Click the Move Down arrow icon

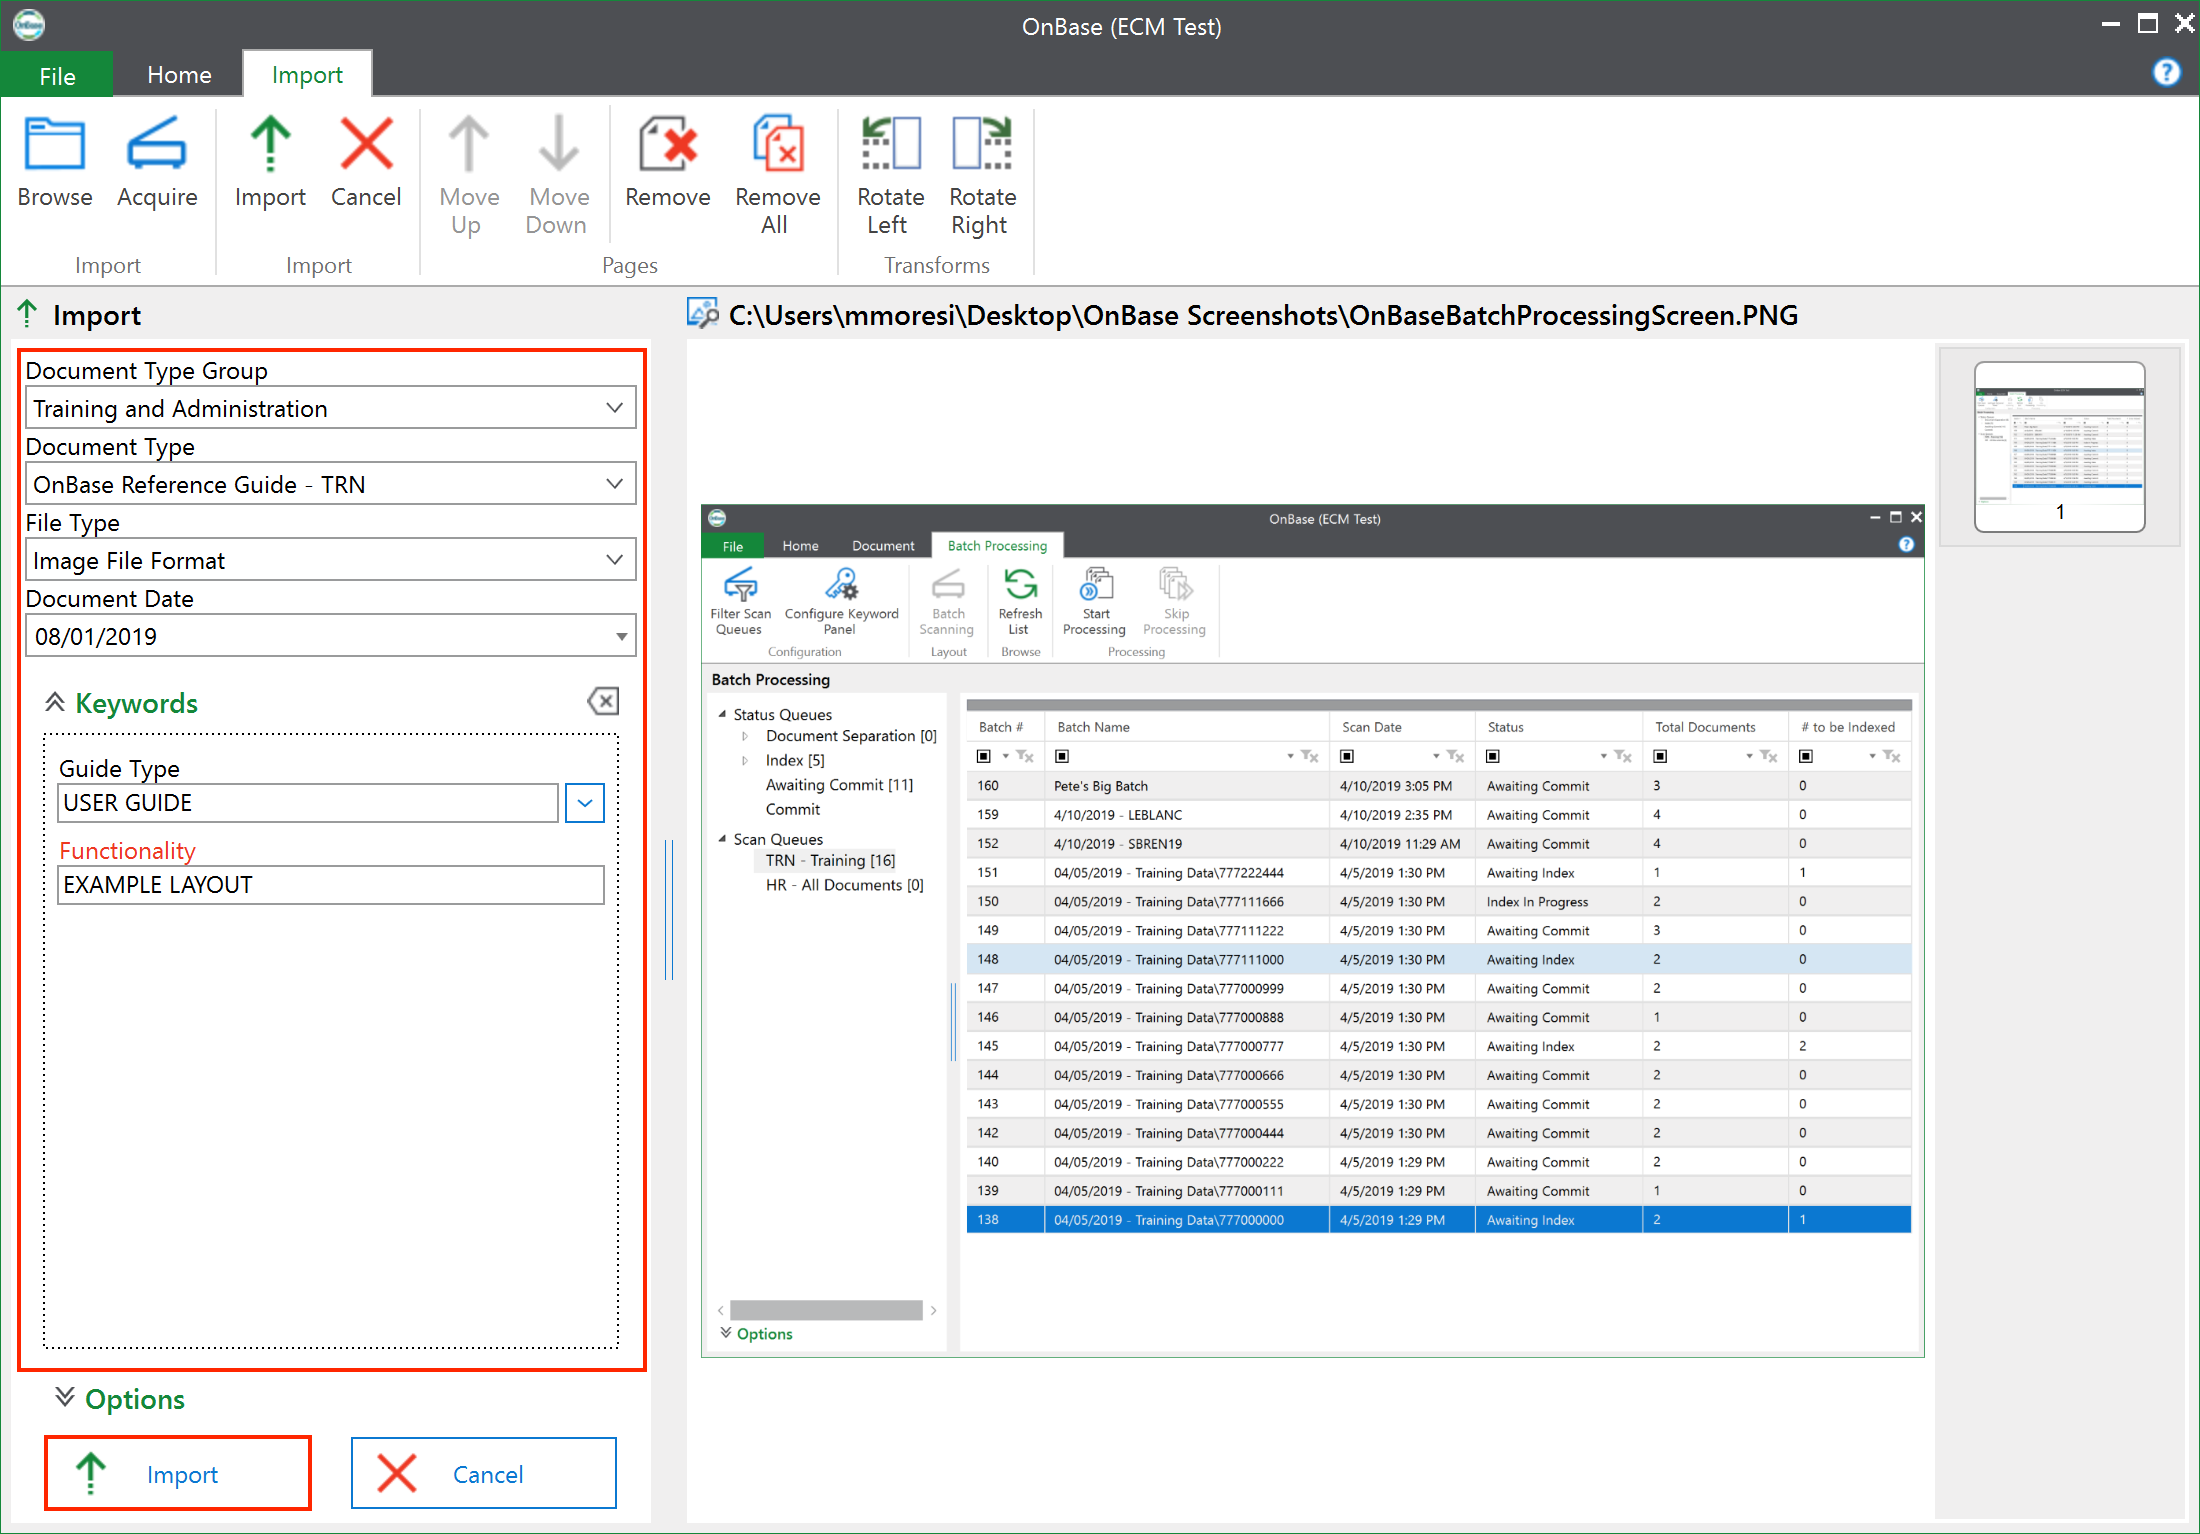point(559,145)
